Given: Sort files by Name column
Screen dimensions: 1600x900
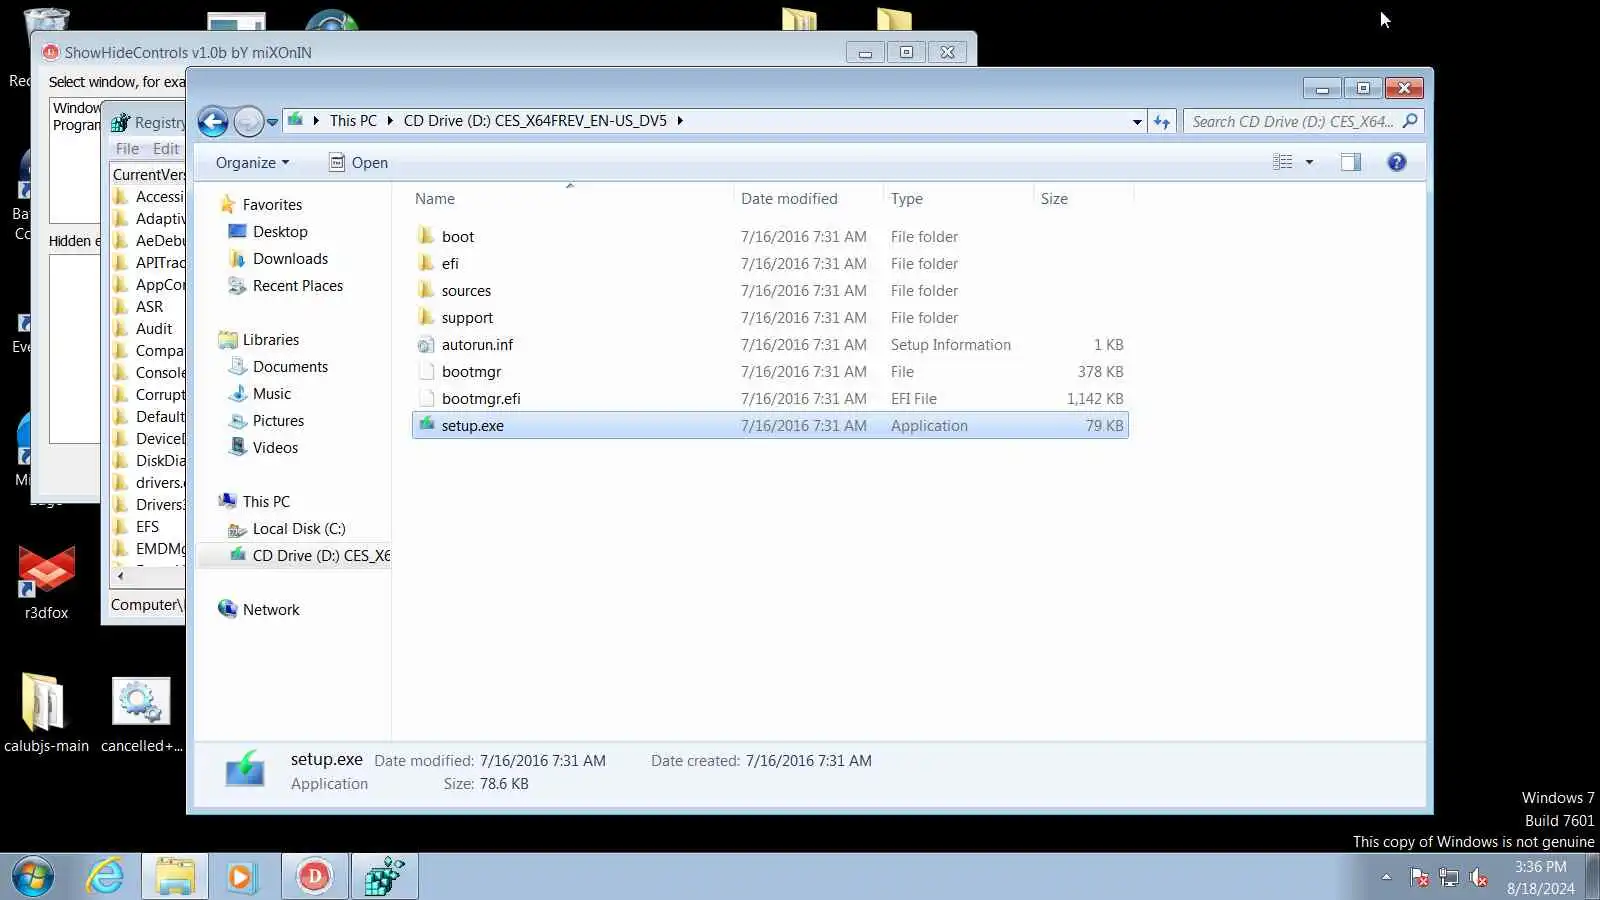Looking at the screenshot, I should coord(435,199).
